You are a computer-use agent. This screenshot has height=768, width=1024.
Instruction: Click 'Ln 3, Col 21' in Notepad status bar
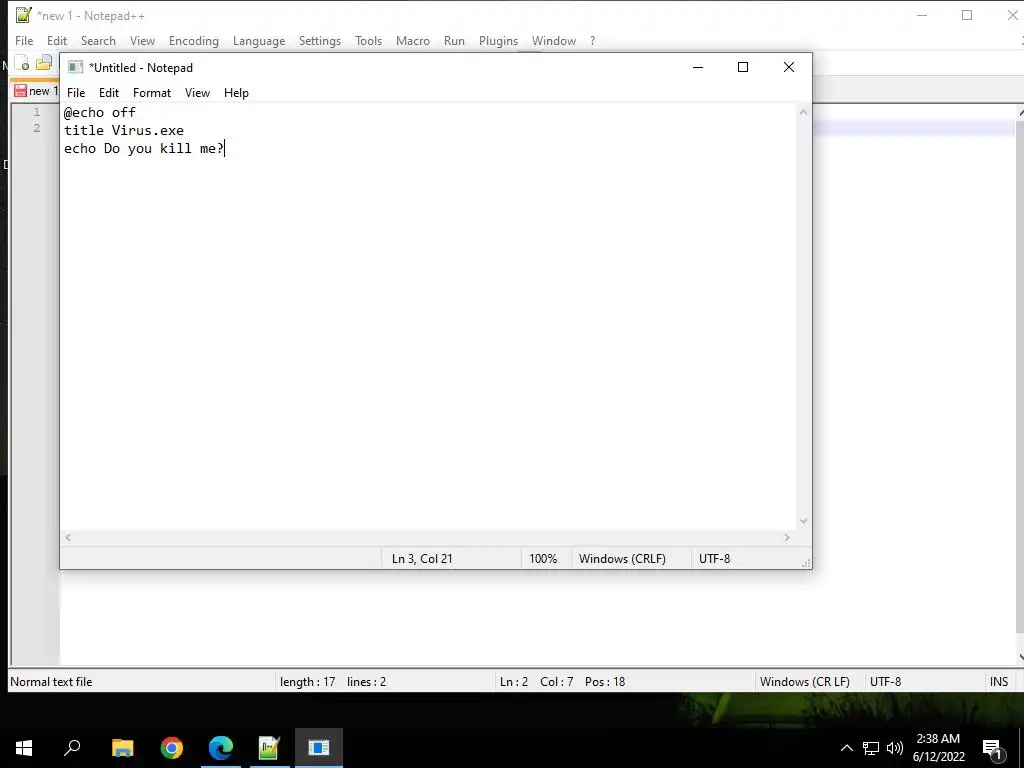(422, 559)
